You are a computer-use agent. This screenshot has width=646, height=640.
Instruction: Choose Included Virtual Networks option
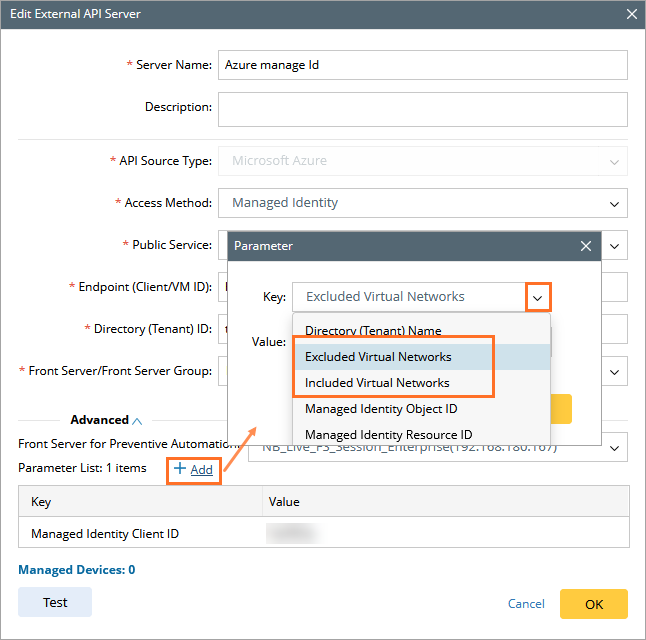click(377, 383)
